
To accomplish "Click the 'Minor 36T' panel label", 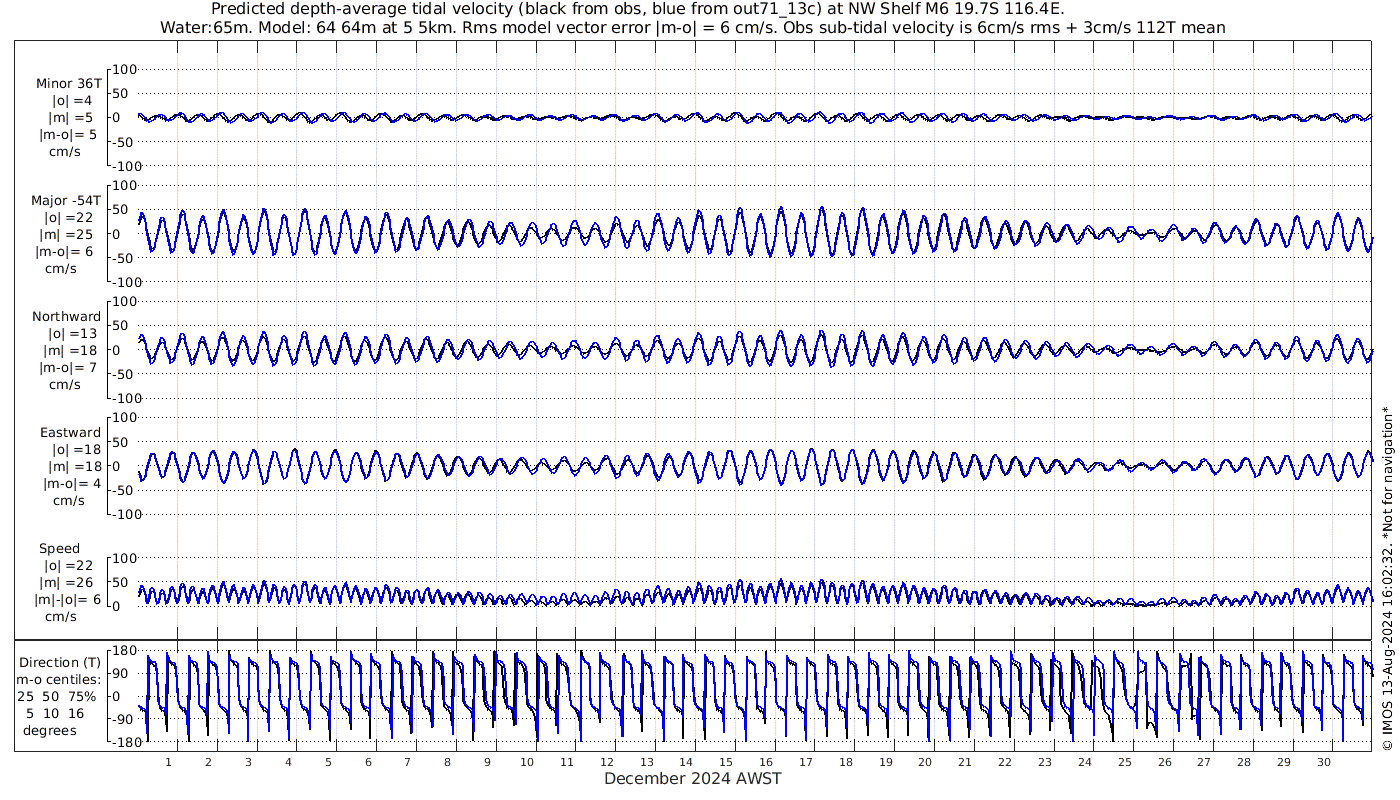I will (x=68, y=84).
